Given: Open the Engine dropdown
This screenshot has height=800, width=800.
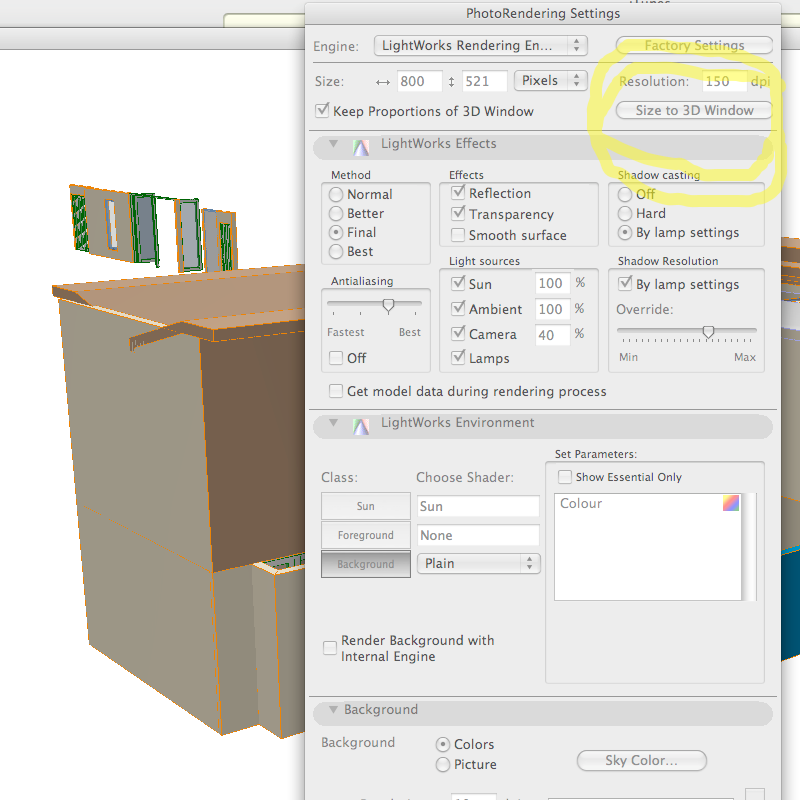Looking at the screenshot, I should [x=481, y=45].
